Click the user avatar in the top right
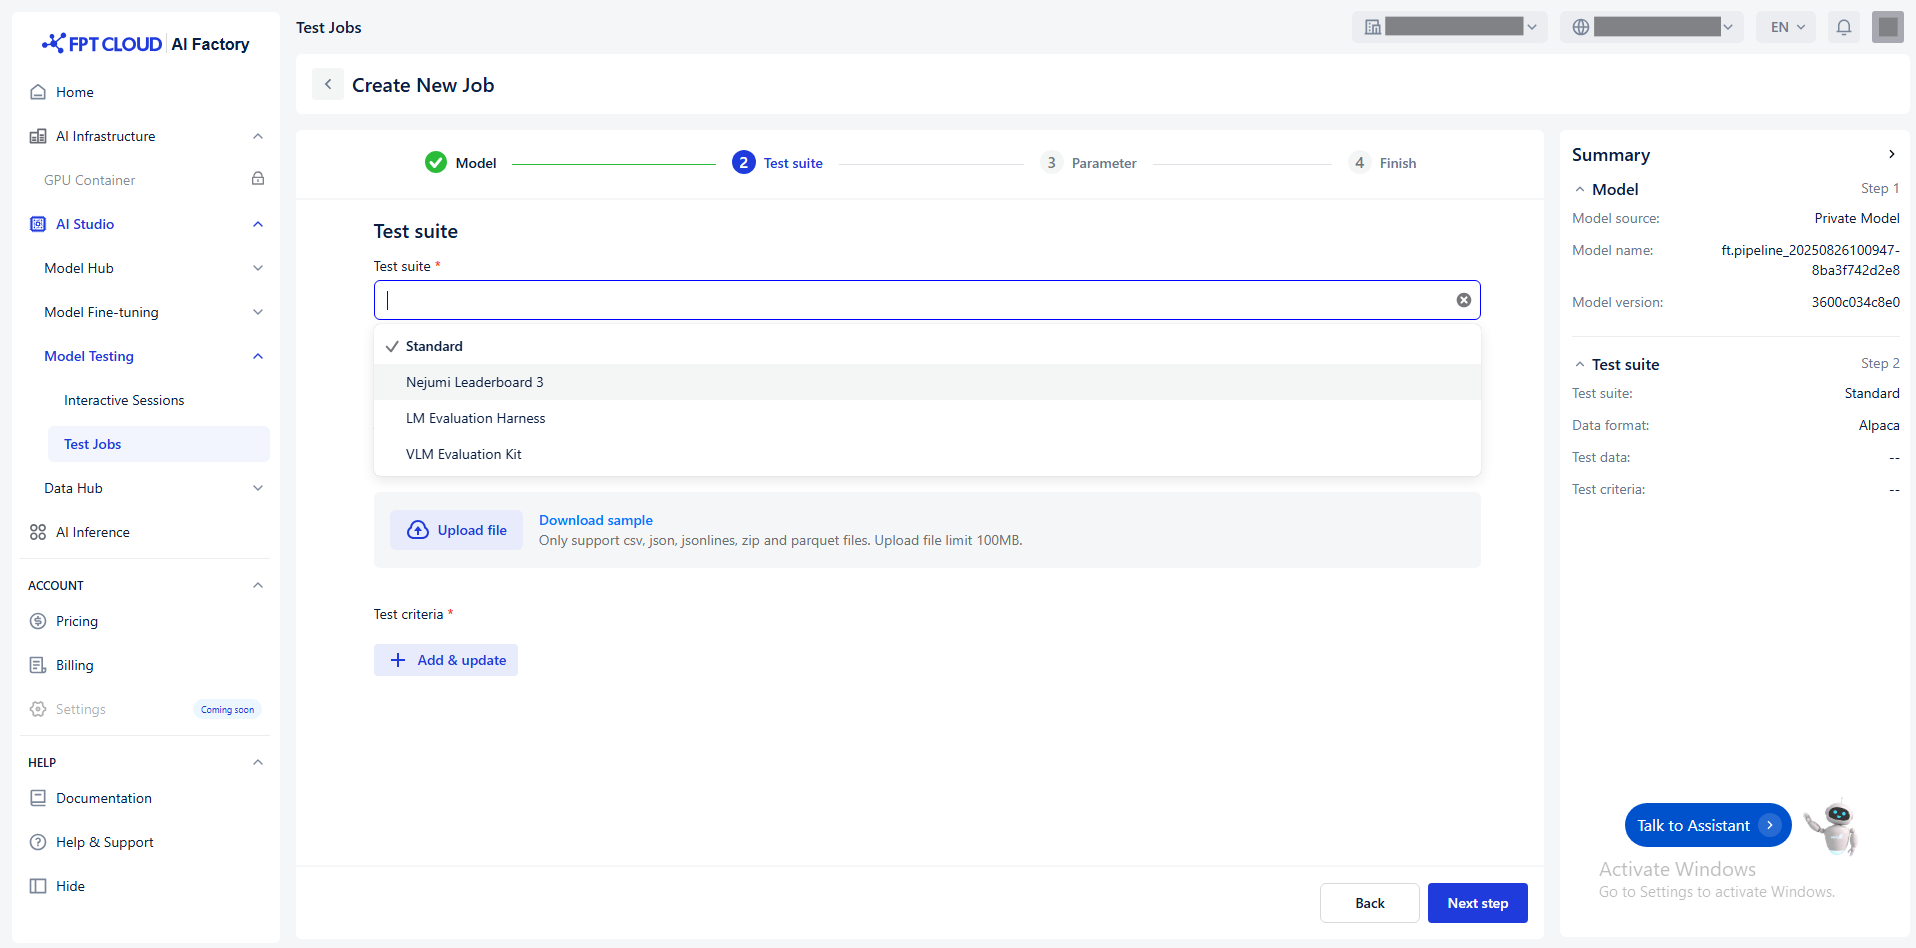 pyautogui.click(x=1887, y=27)
